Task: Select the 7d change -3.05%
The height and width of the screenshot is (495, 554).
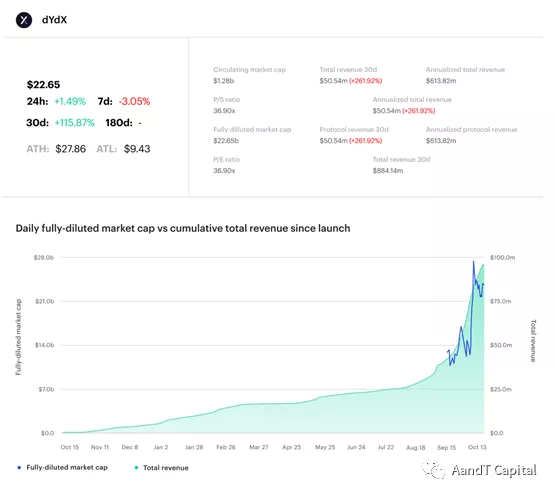Action: click(134, 101)
